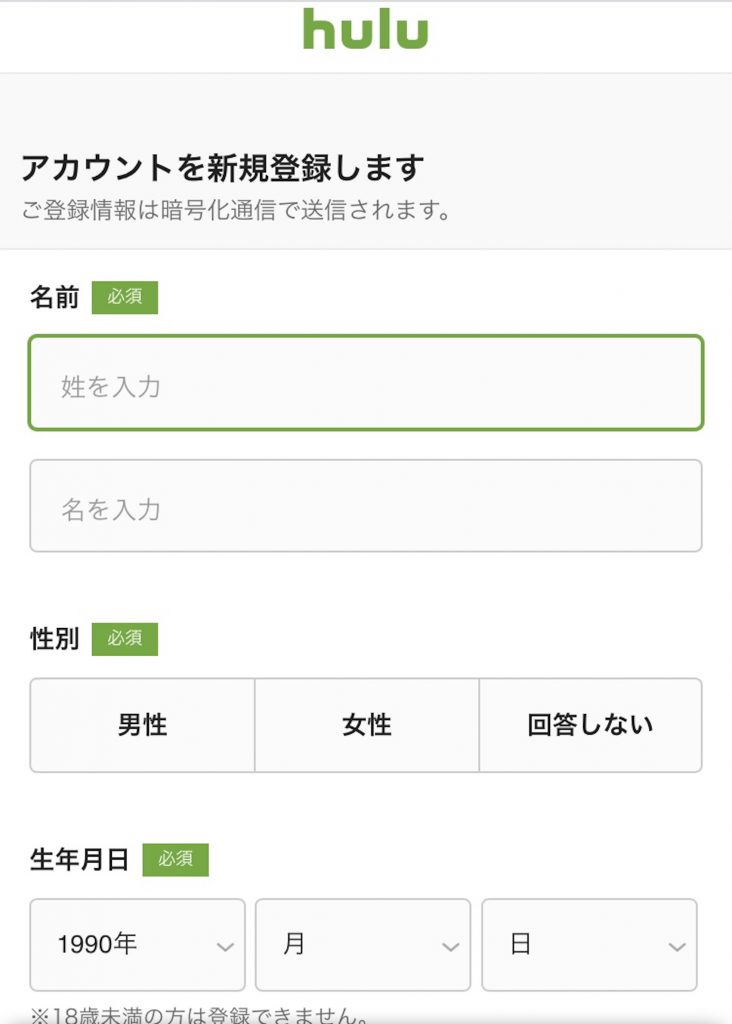Click the 名を入力 first name field

pos(366,505)
